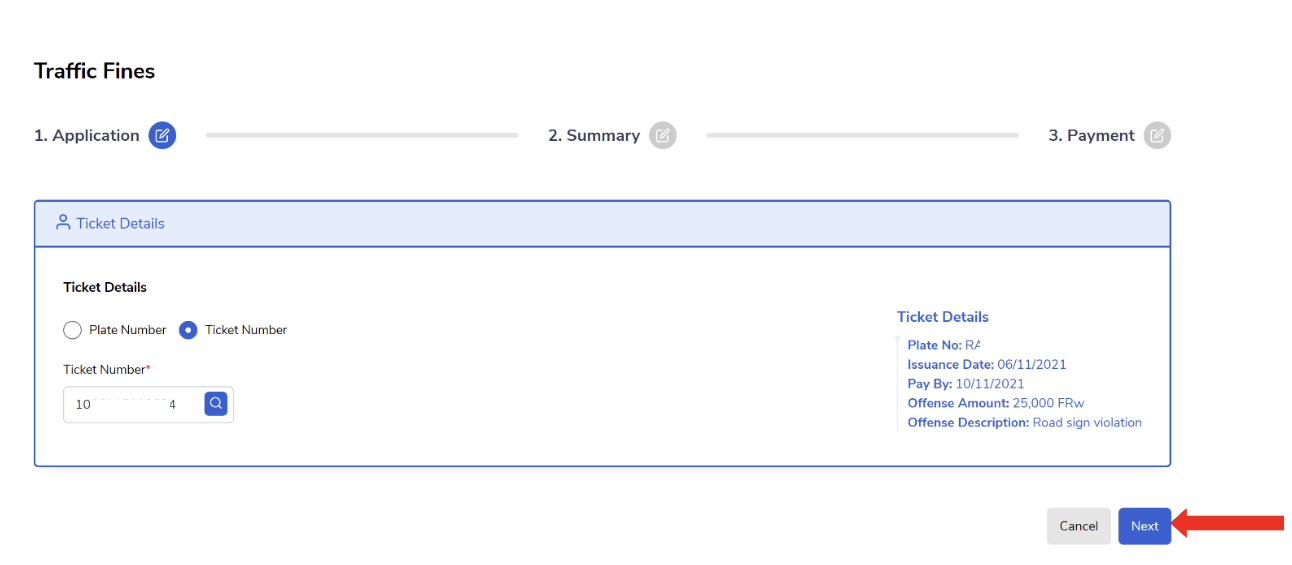The image size is (1292, 565).
Task: Click the Offense Description text line
Action: pyautogui.click(x=1025, y=422)
